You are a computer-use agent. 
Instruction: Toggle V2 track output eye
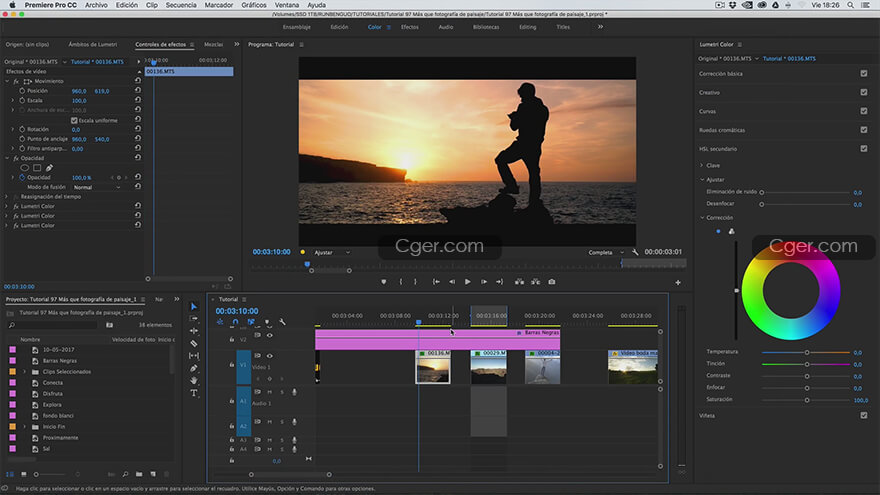[269, 335]
